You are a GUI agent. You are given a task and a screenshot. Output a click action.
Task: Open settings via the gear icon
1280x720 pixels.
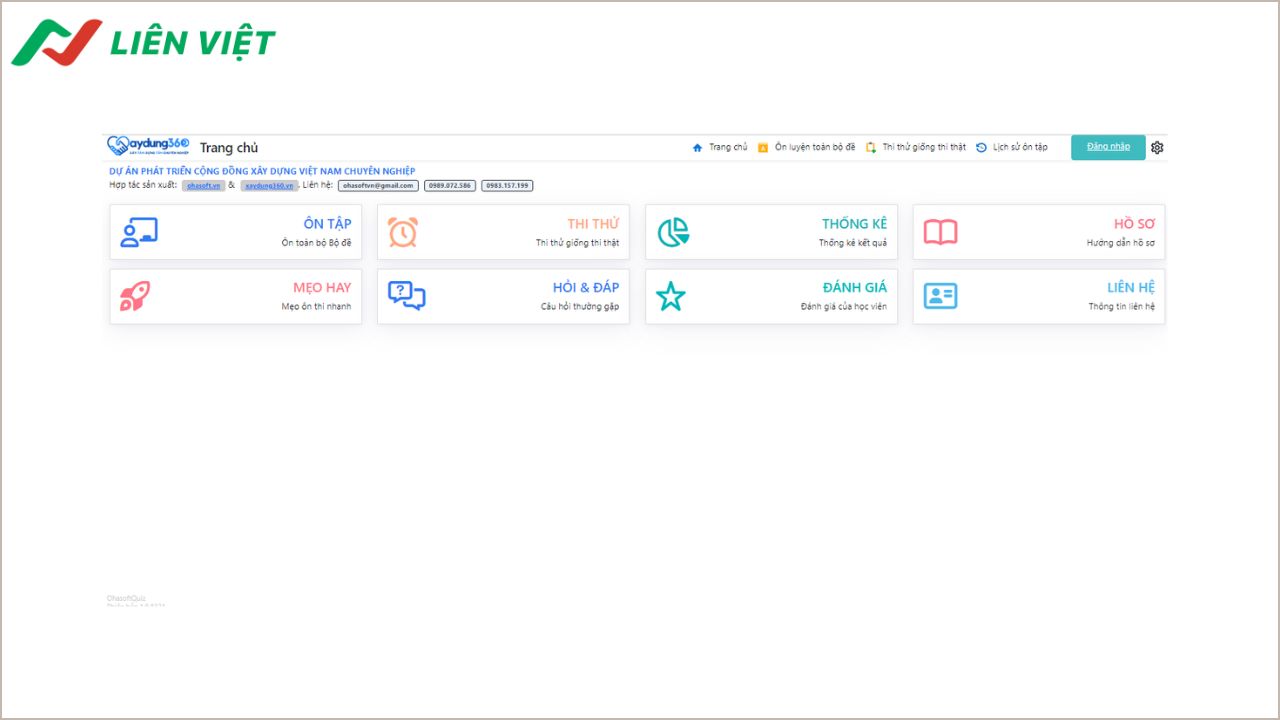point(1157,147)
